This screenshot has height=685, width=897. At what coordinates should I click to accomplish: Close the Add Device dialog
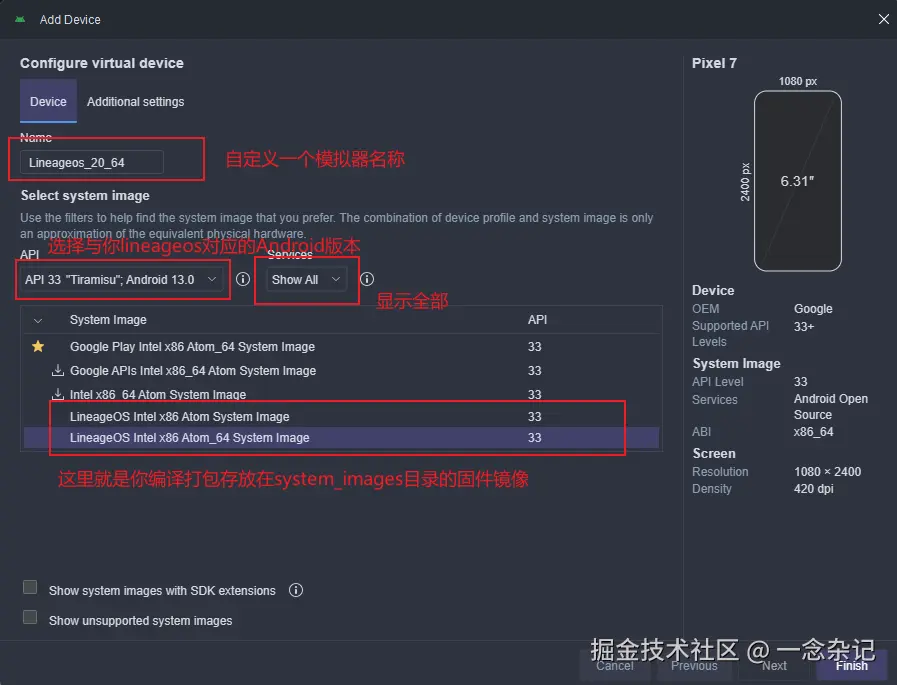(x=883, y=19)
